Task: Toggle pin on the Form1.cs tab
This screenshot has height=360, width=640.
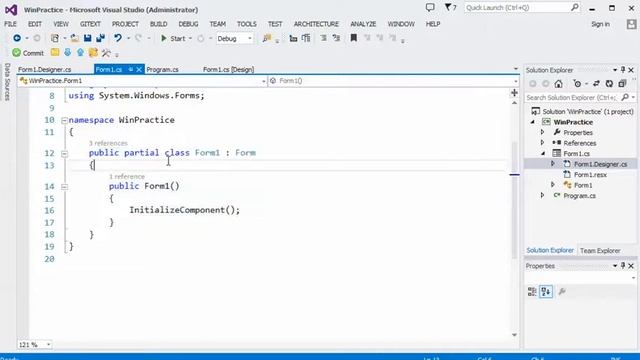Action: [x=131, y=69]
